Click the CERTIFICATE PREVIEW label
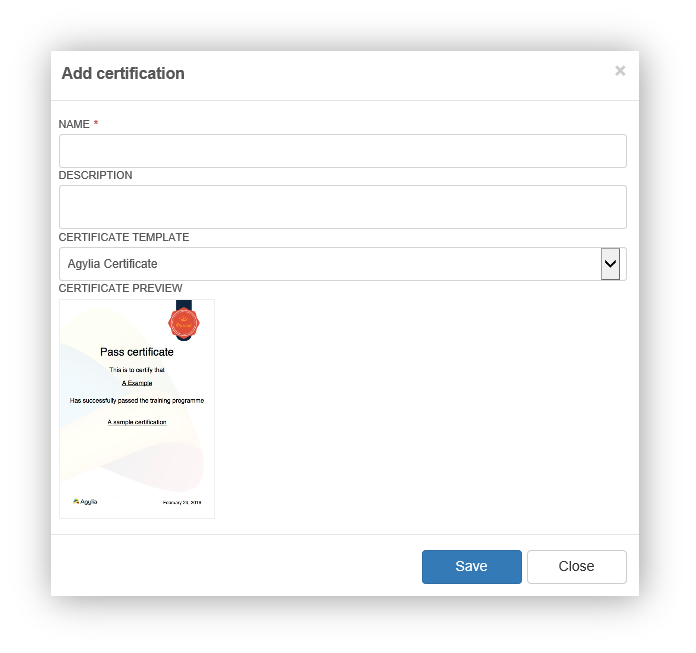 point(120,289)
